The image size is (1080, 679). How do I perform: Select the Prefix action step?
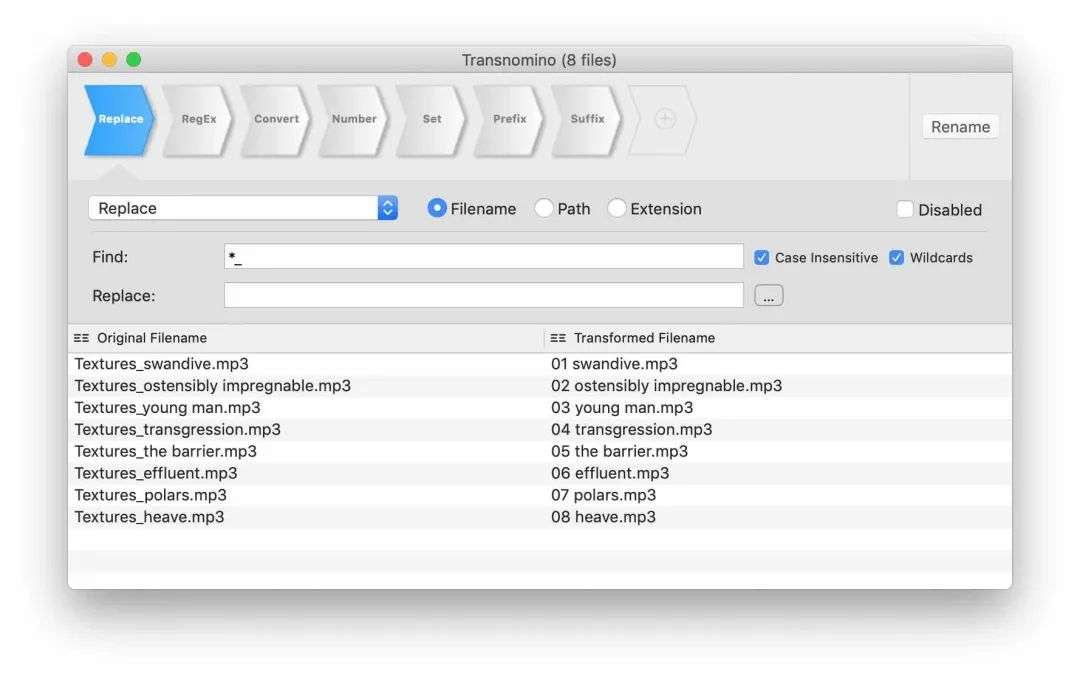[509, 120]
